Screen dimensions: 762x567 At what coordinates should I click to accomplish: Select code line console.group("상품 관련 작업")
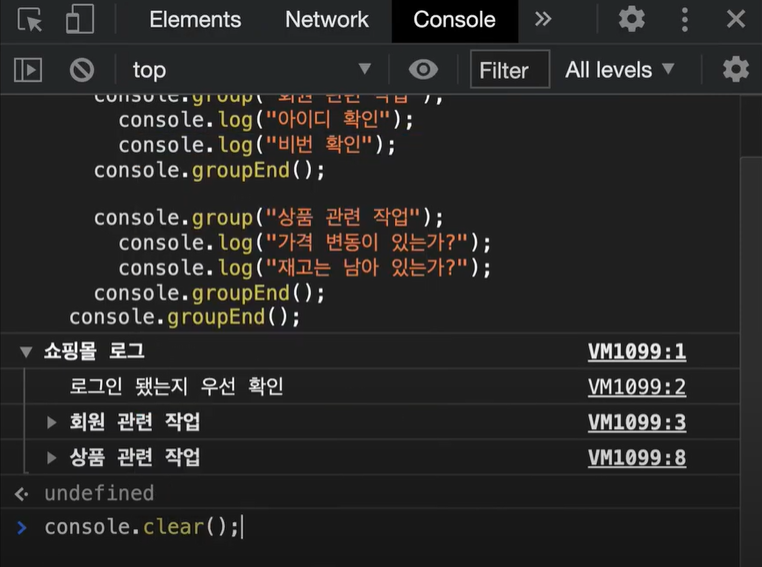point(269,218)
